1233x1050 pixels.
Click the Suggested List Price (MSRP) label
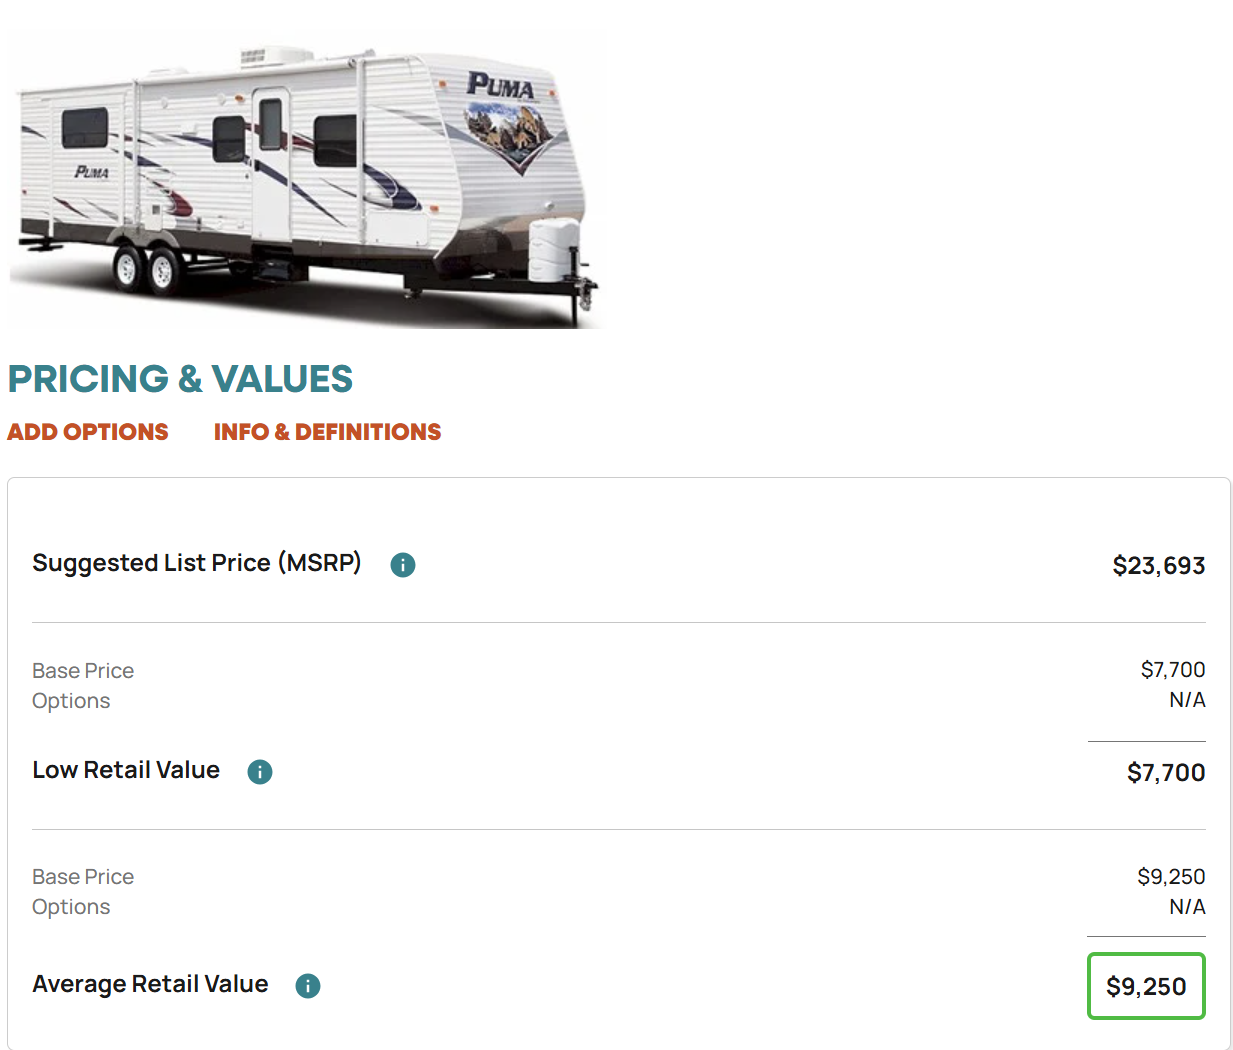point(197,563)
